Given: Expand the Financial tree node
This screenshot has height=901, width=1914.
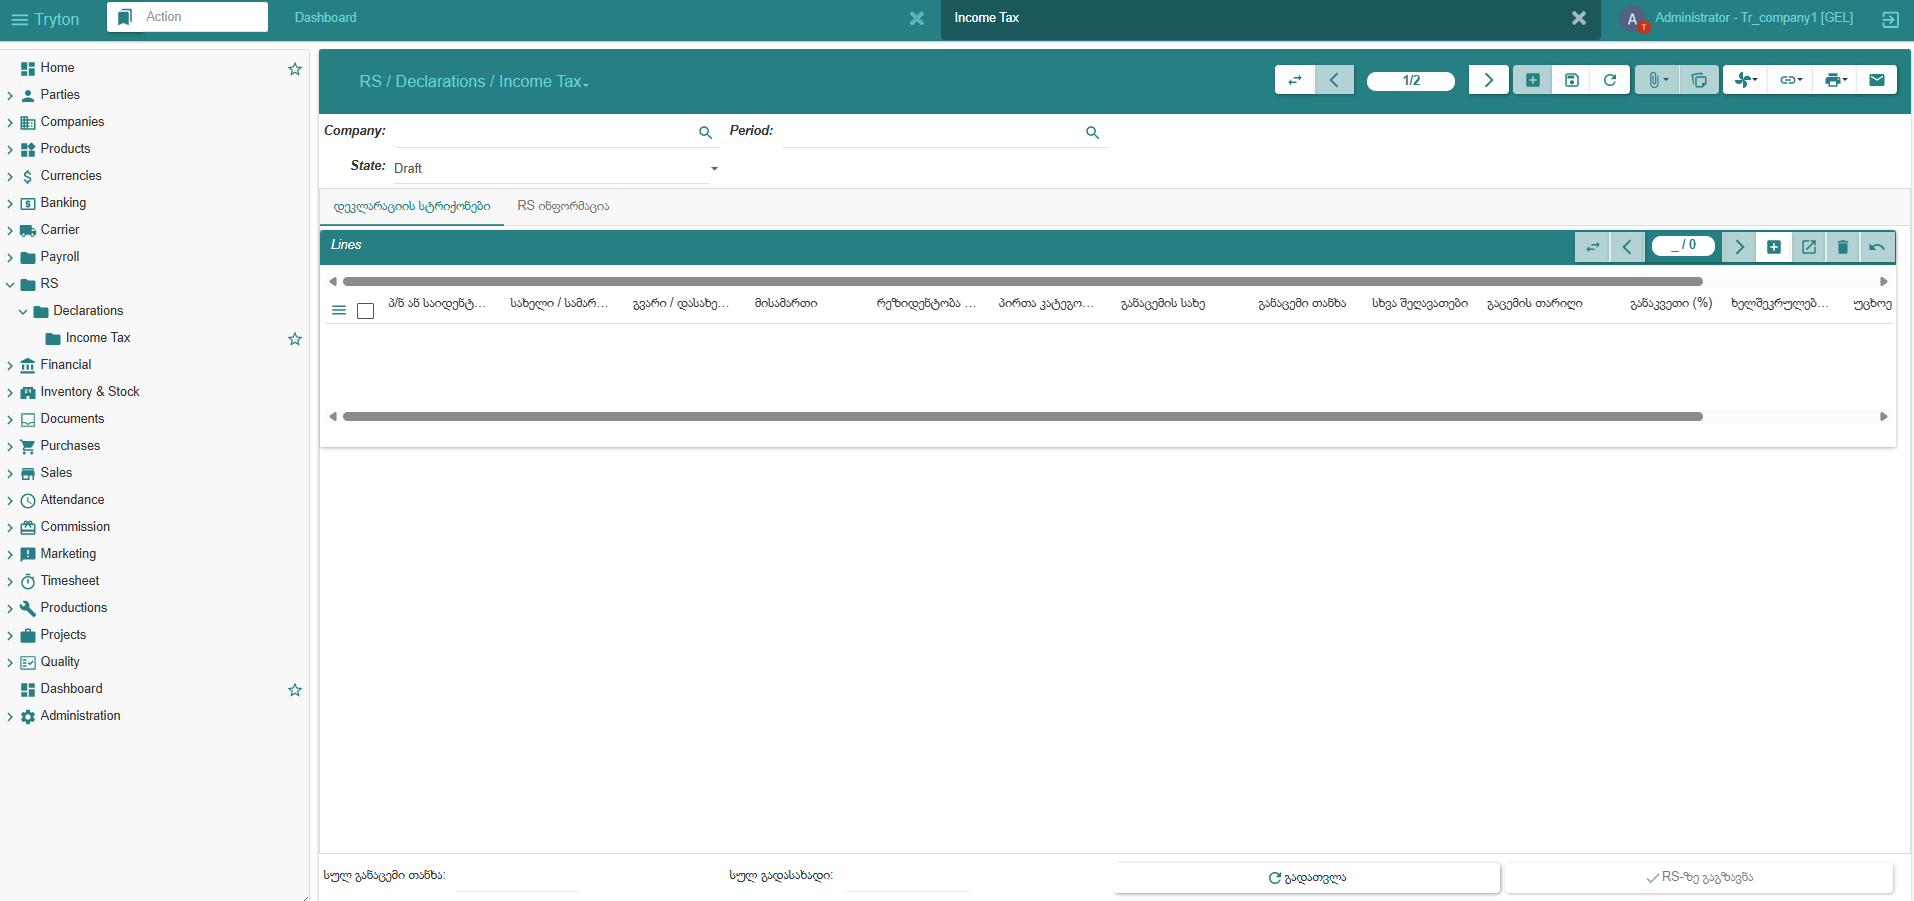Looking at the screenshot, I should tap(10, 366).
